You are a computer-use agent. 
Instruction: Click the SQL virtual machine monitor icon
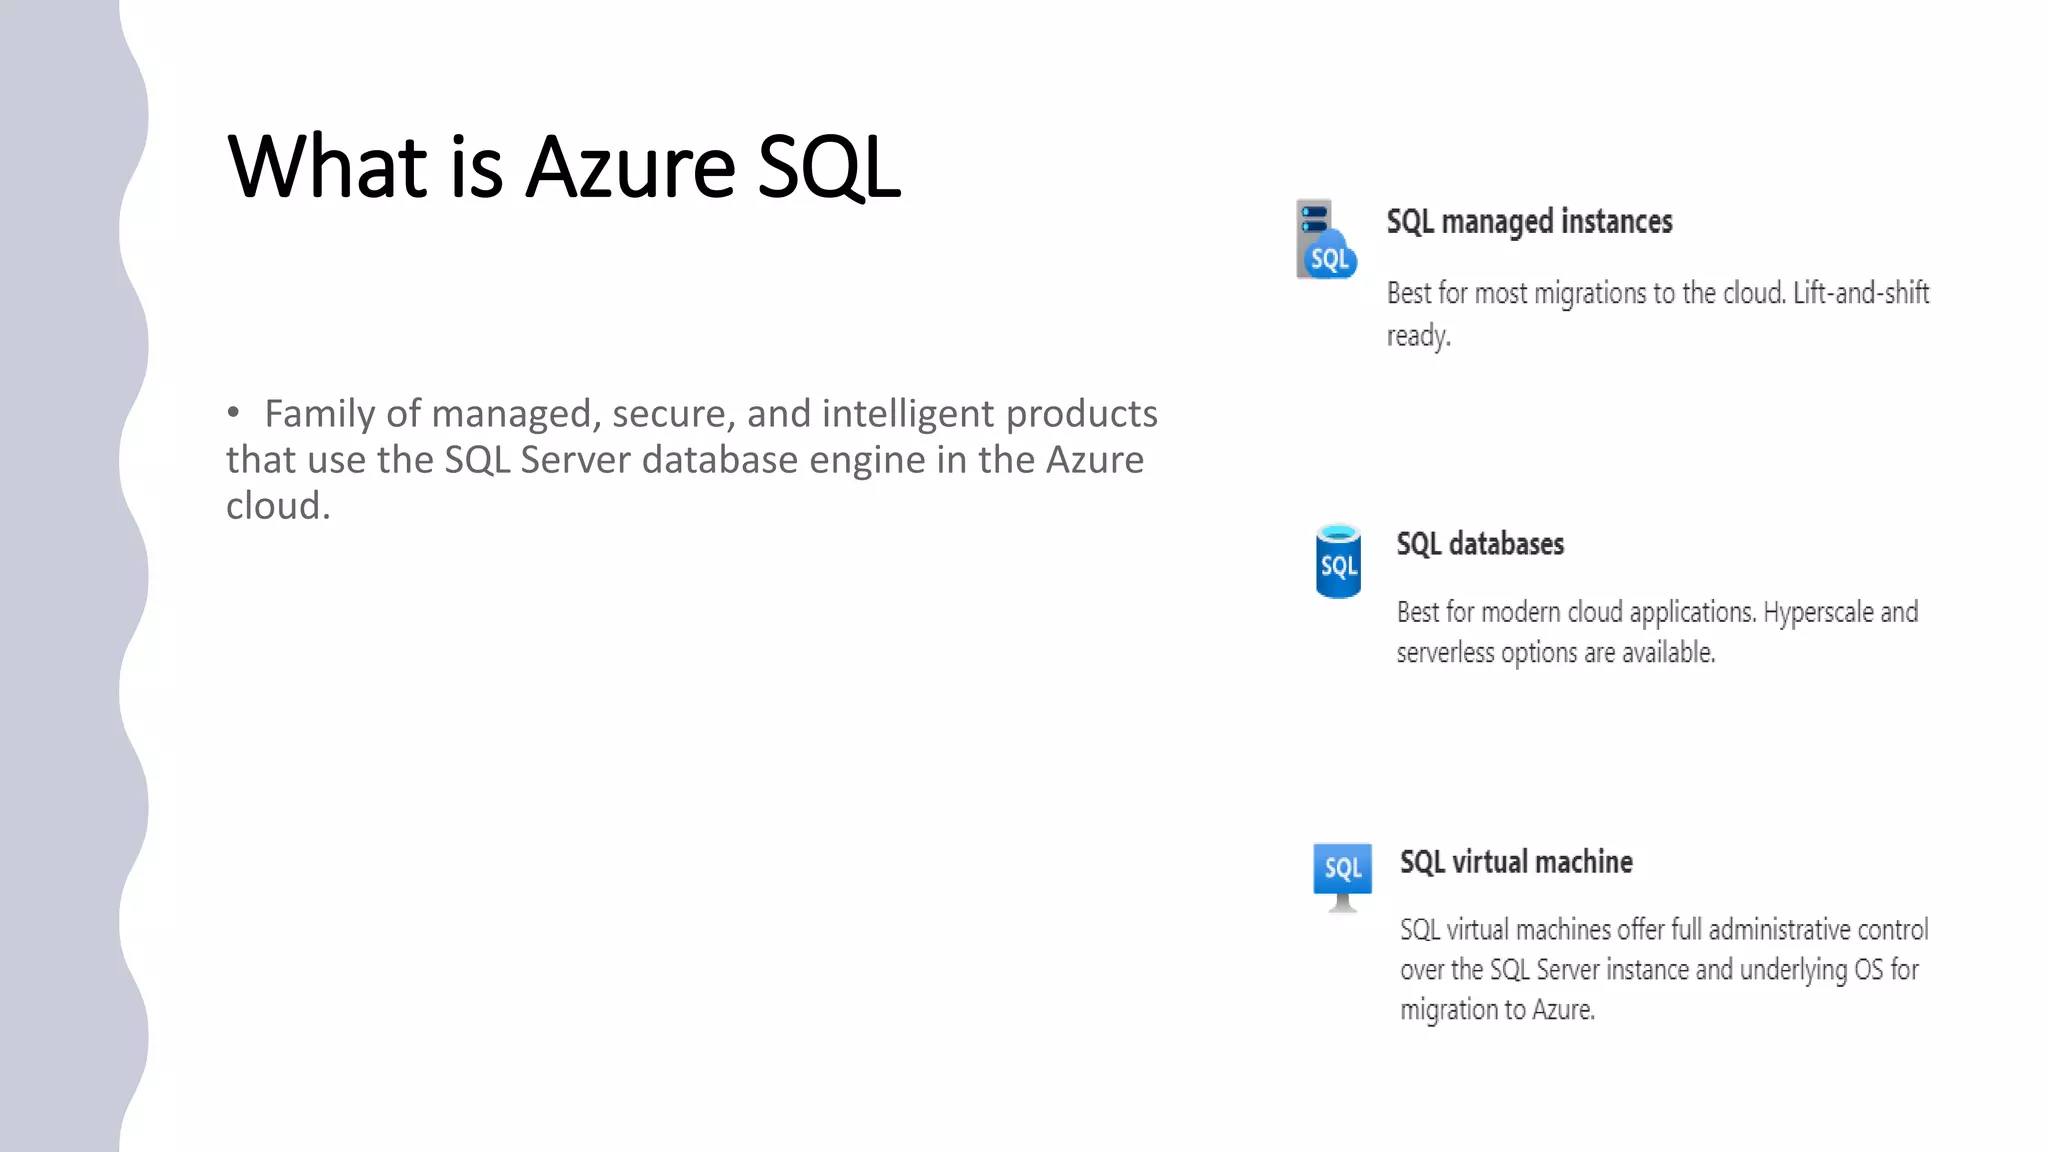tap(1342, 876)
